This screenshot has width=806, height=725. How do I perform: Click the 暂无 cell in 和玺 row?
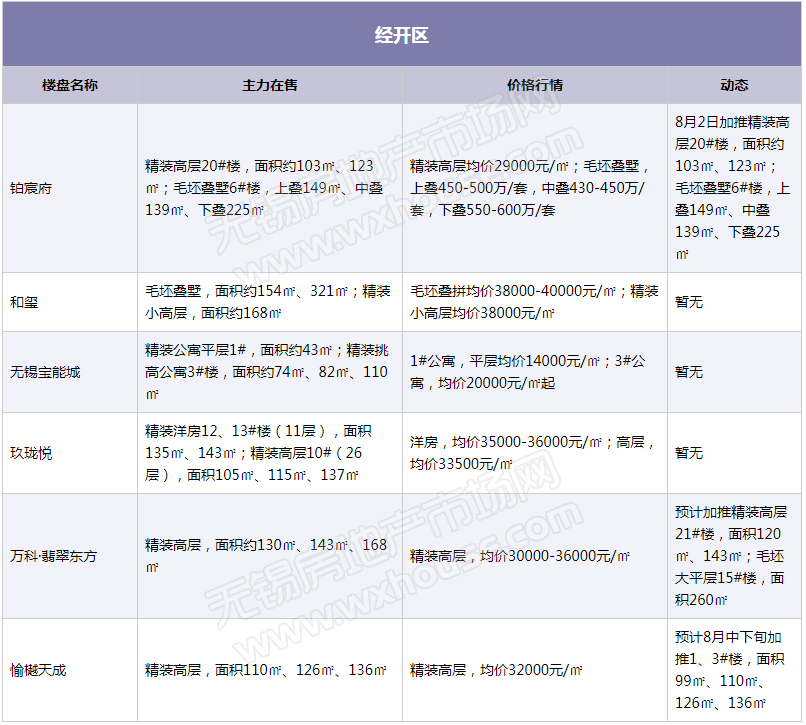click(x=689, y=301)
